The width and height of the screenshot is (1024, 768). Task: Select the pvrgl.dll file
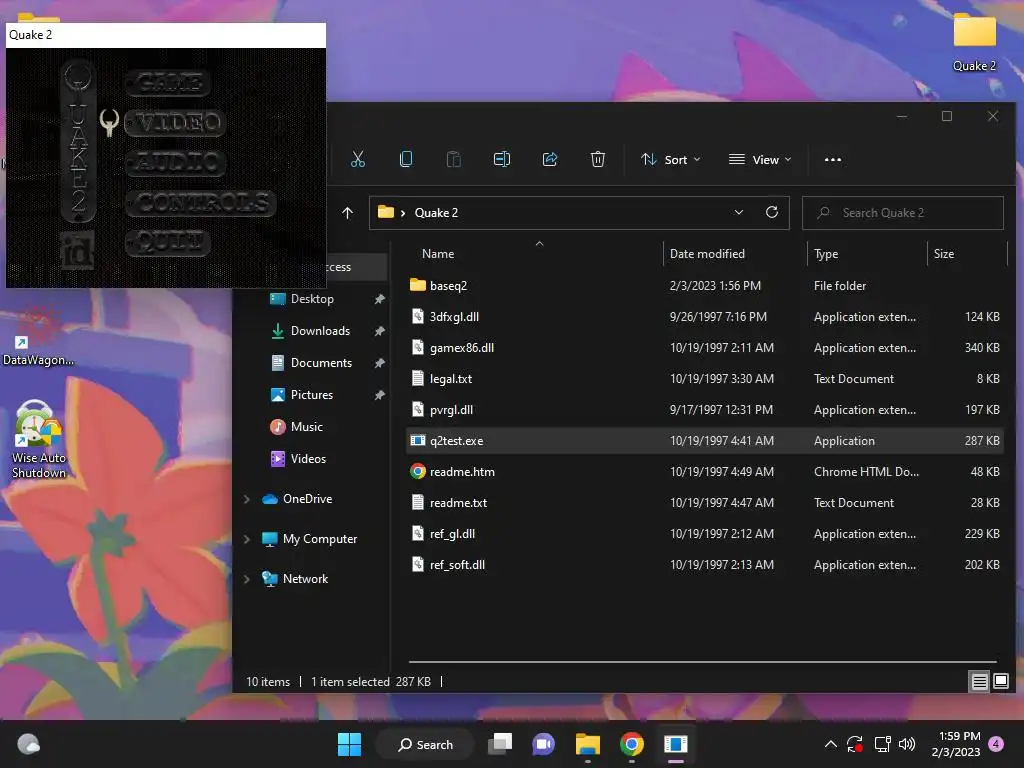[x=705, y=410]
